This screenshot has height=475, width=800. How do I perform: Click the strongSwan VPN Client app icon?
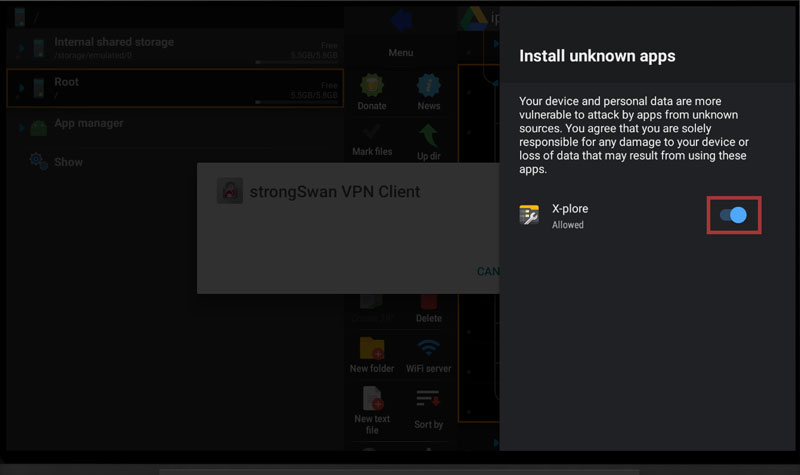pos(231,191)
